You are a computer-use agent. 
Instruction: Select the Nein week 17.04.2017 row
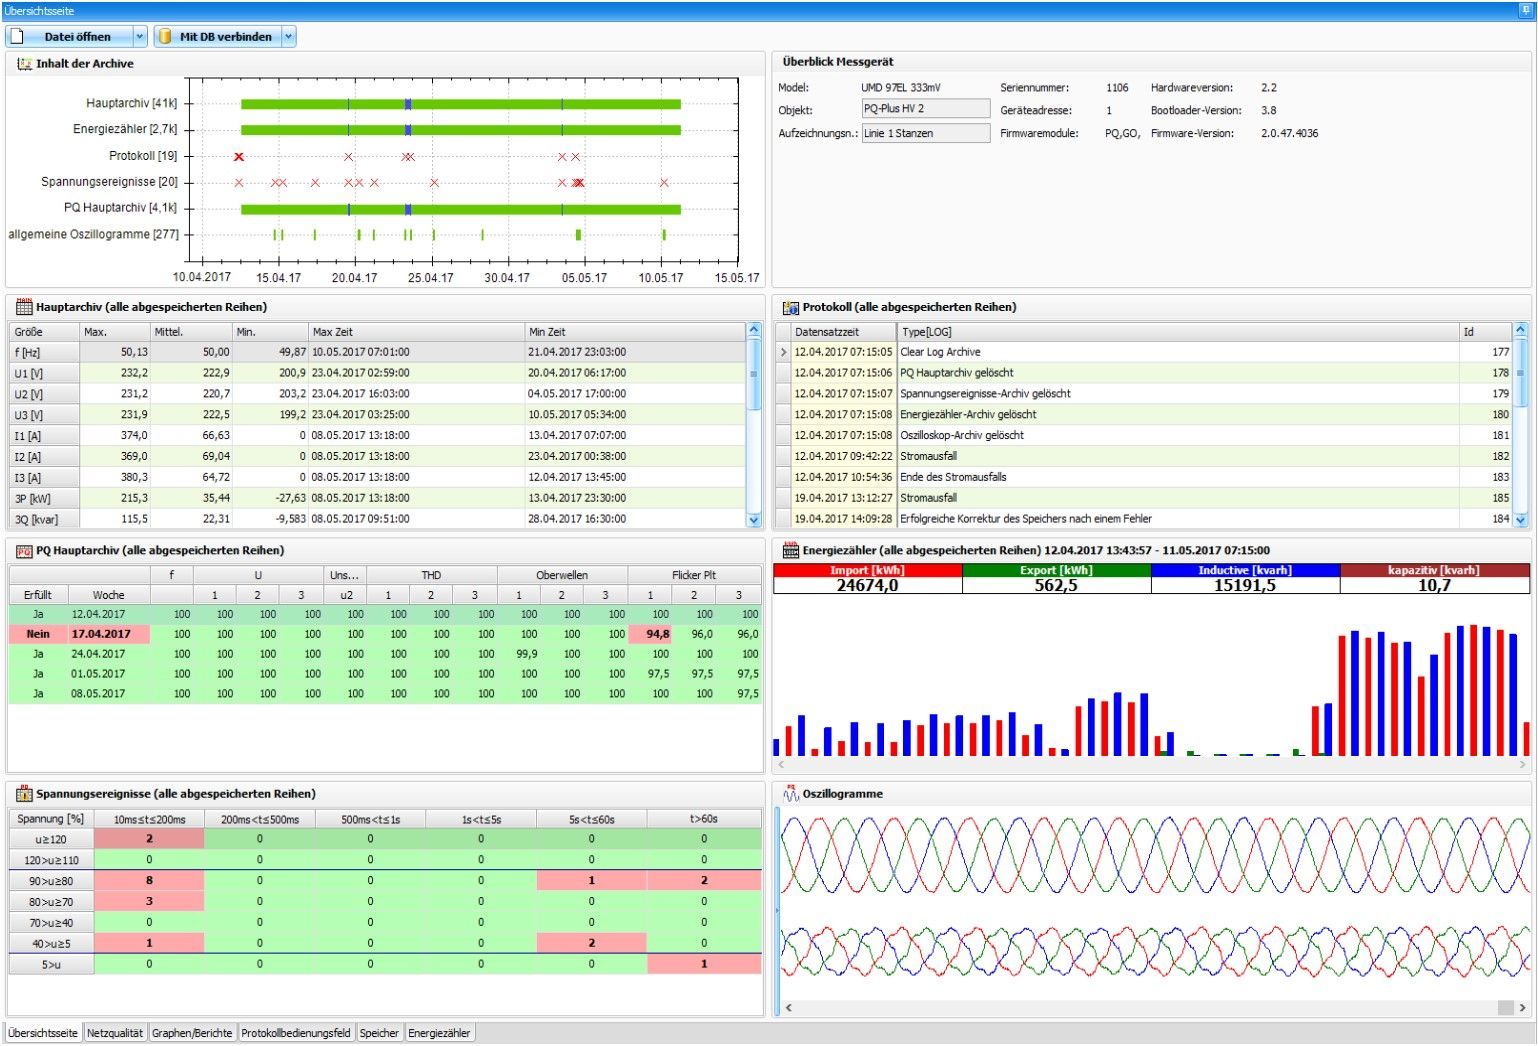pyautogui.click(x=385, y=634)
